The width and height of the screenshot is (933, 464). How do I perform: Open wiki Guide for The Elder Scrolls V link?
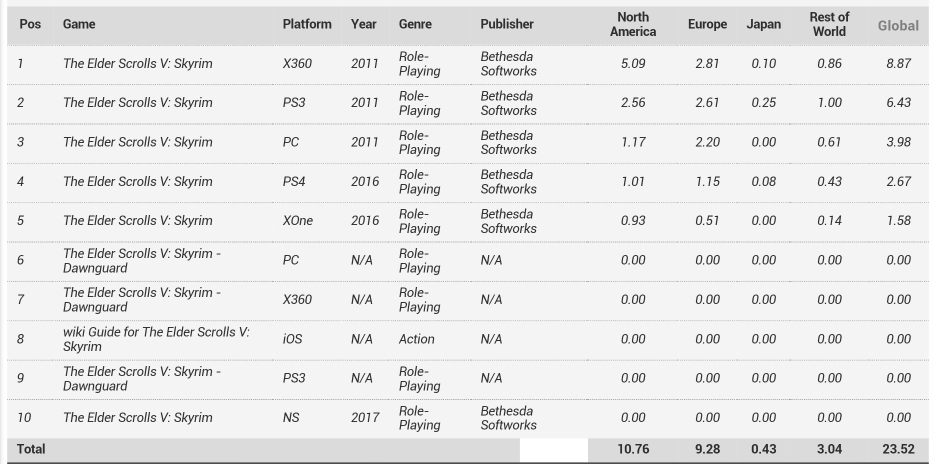pos(155,339)
